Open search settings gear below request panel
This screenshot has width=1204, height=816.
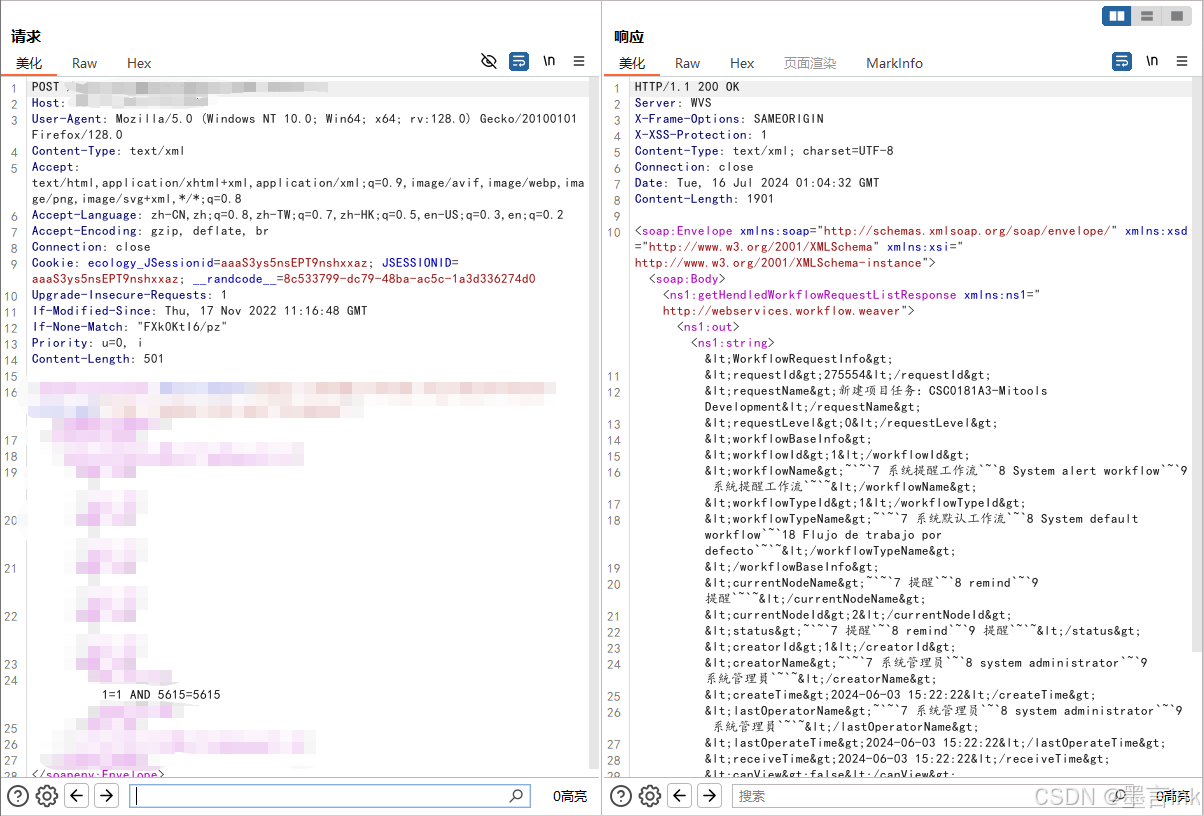coord(47,796)
